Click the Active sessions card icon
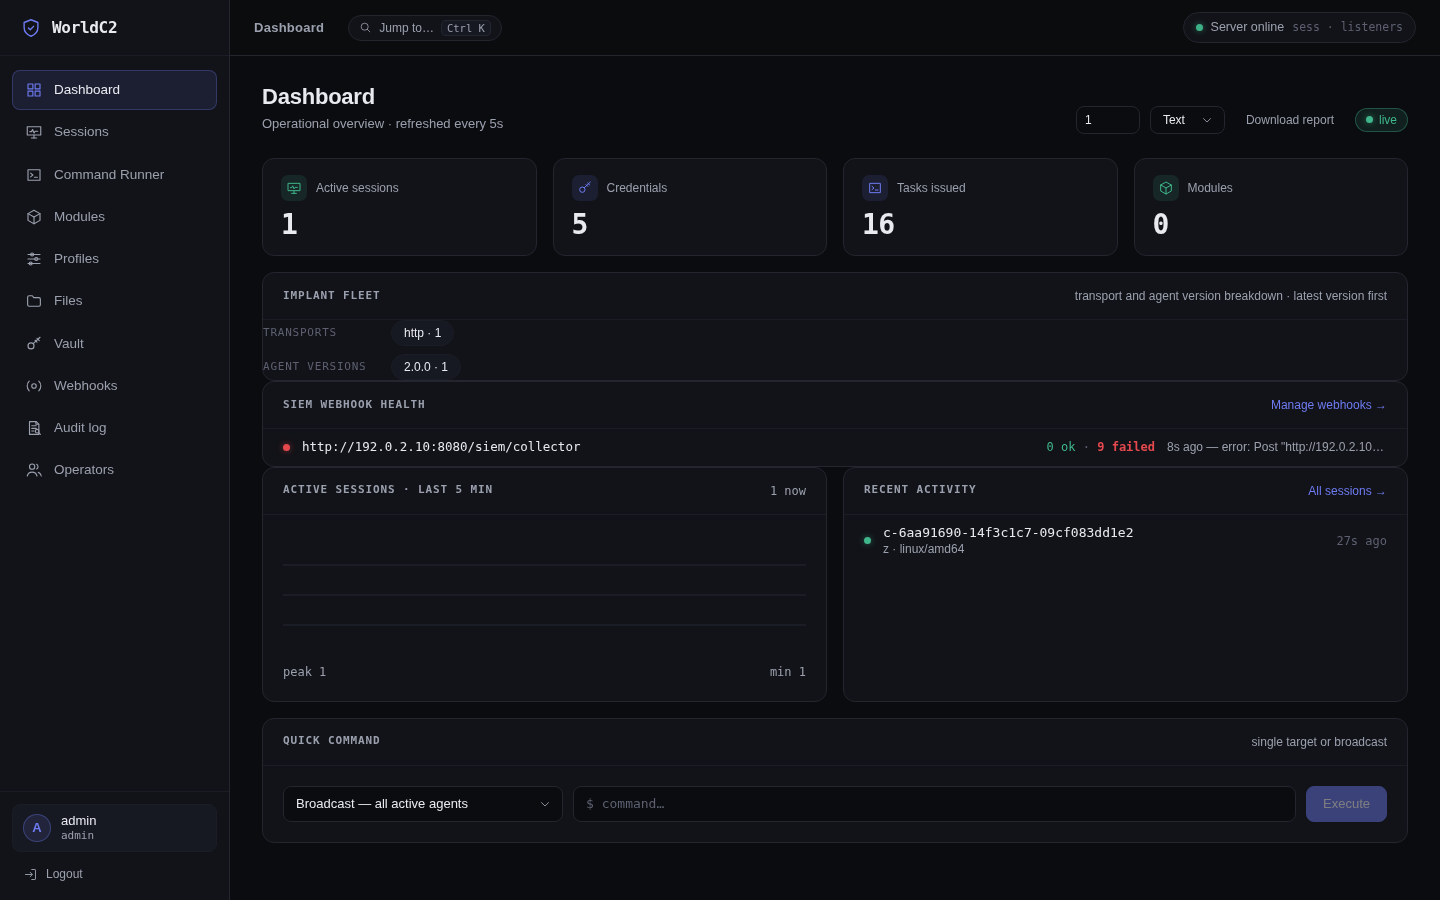 pyautogui.click(x=294, y=188)
